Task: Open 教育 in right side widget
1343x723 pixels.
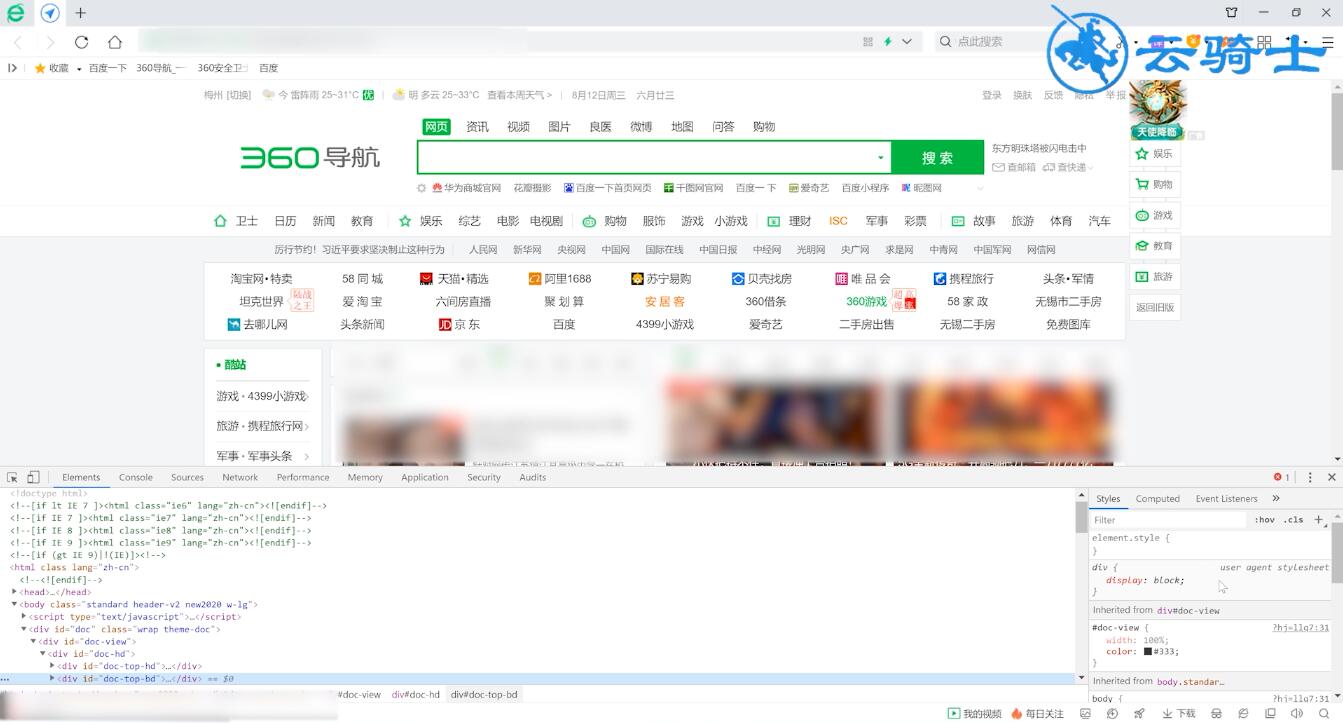Action: click(x=1154, y=245)
